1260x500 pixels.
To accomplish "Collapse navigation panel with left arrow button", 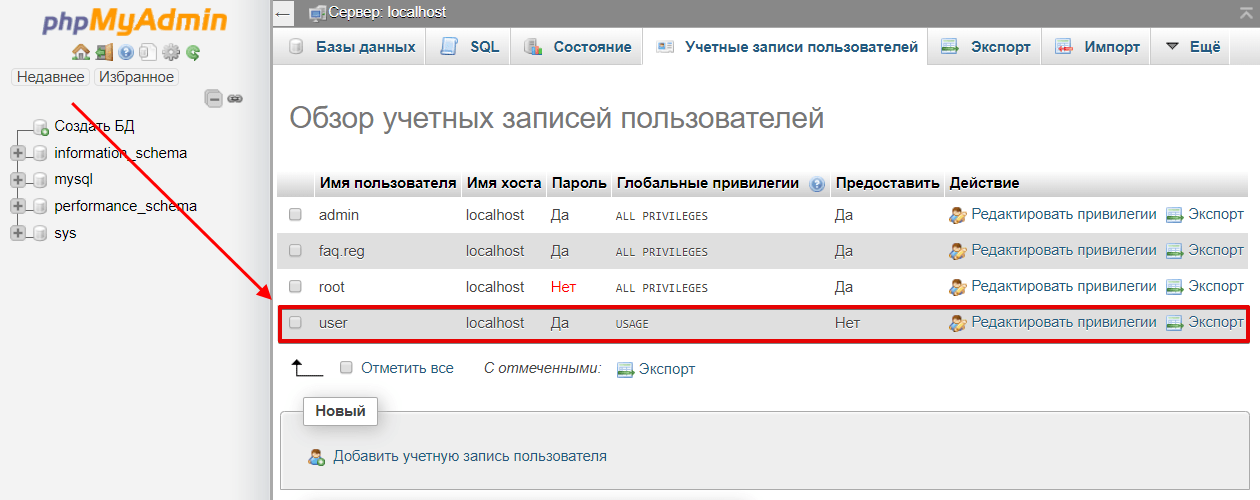I will pyautogui.click(x=283, y=13).
